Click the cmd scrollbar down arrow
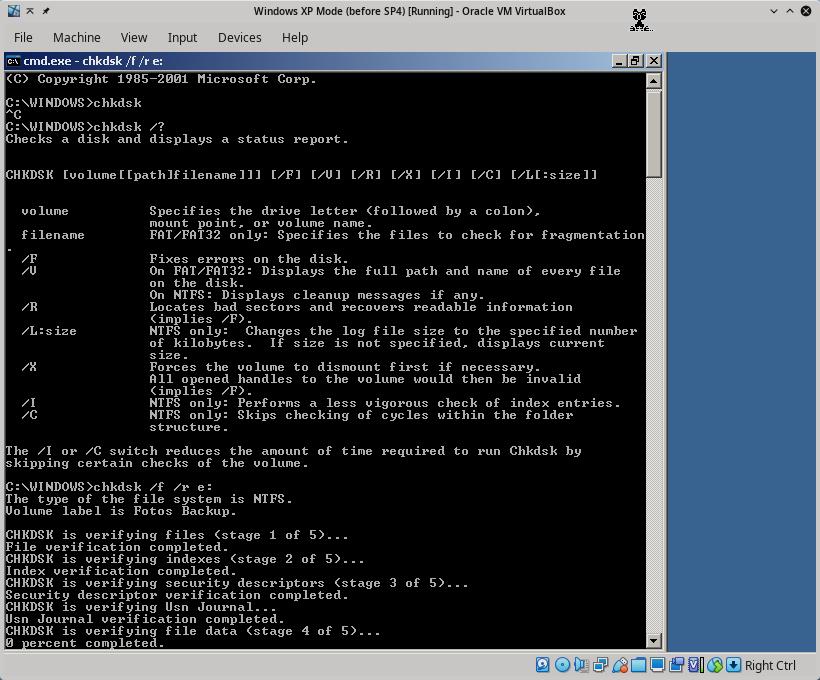Viewport: 820px width, 680px height. [x=654, y=641]
